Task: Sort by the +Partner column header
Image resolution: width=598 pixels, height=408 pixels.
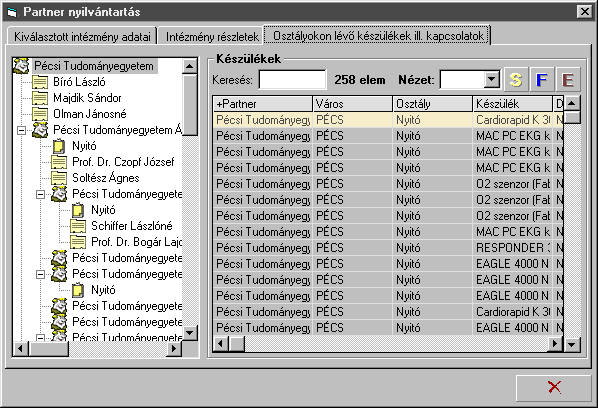Action: pyautogui.click(x=263, y=104)
